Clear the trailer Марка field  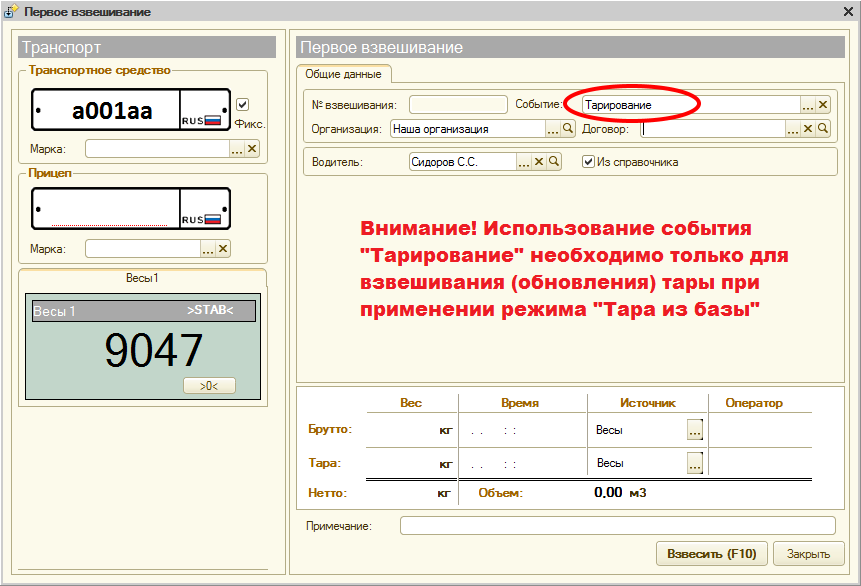click(x=223, y=249)
